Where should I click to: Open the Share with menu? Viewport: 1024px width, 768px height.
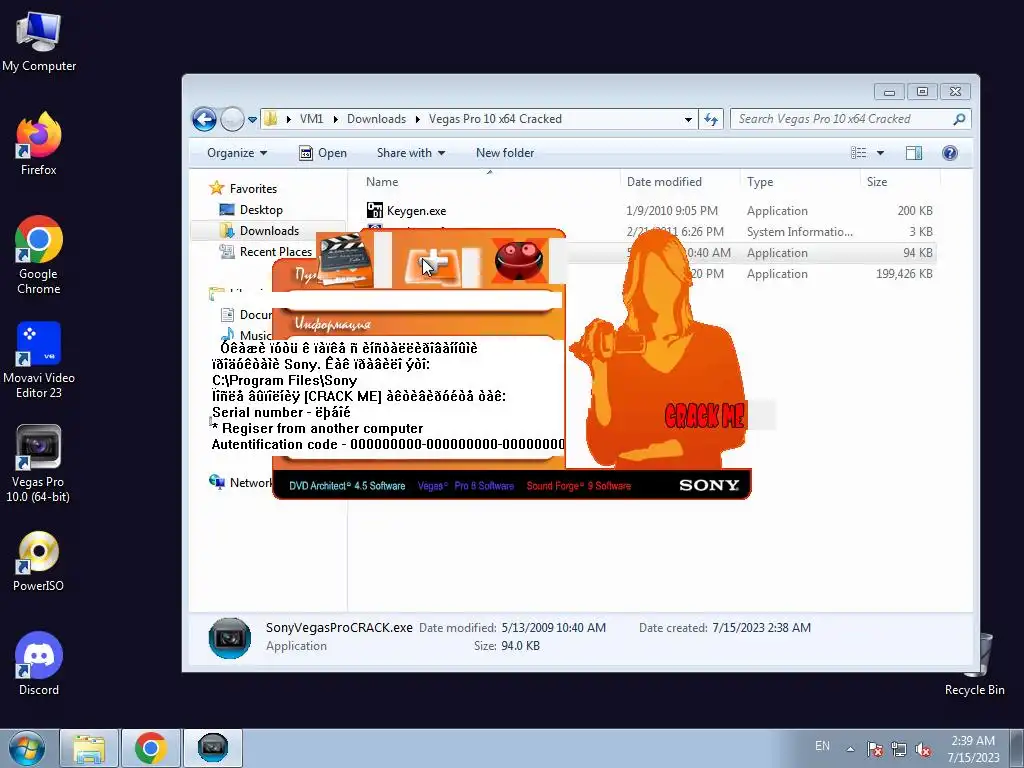coord(411,153)
